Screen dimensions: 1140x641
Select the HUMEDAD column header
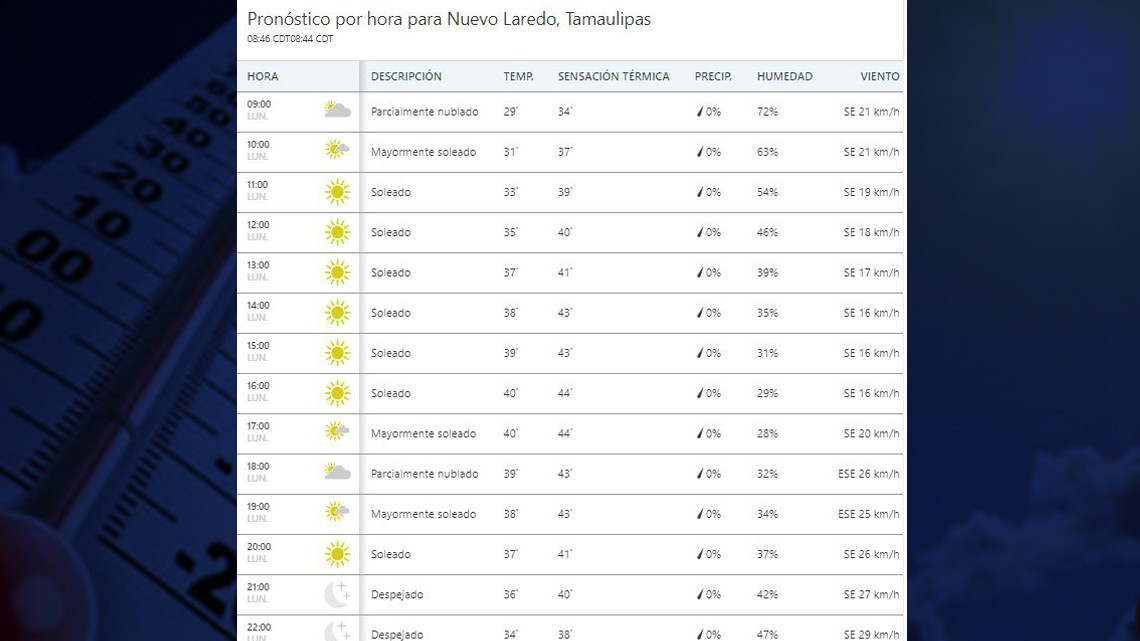click(785, 76)
